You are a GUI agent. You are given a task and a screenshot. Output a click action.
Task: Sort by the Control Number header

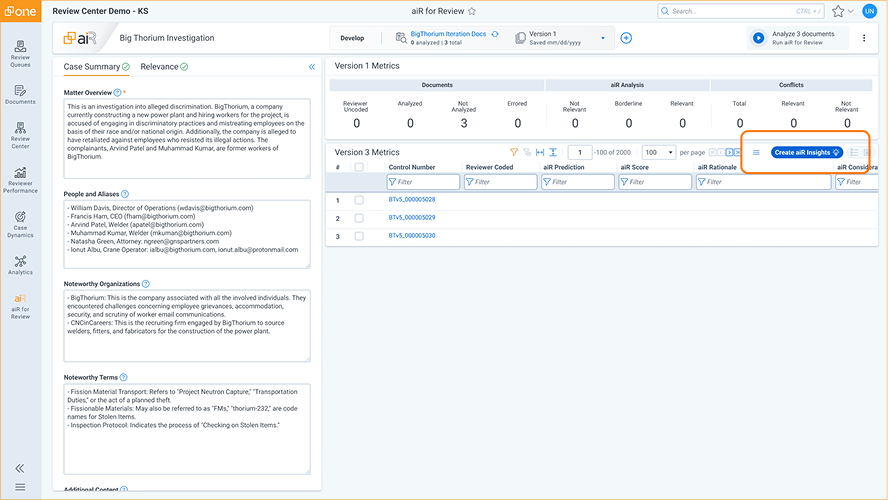click(x=412, y=167)
